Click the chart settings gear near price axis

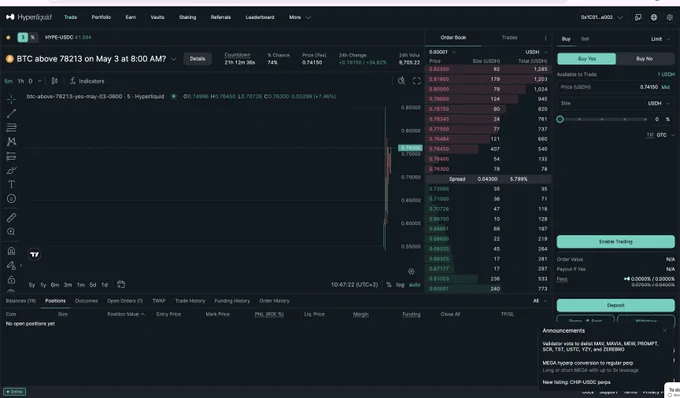coord(411,271)
